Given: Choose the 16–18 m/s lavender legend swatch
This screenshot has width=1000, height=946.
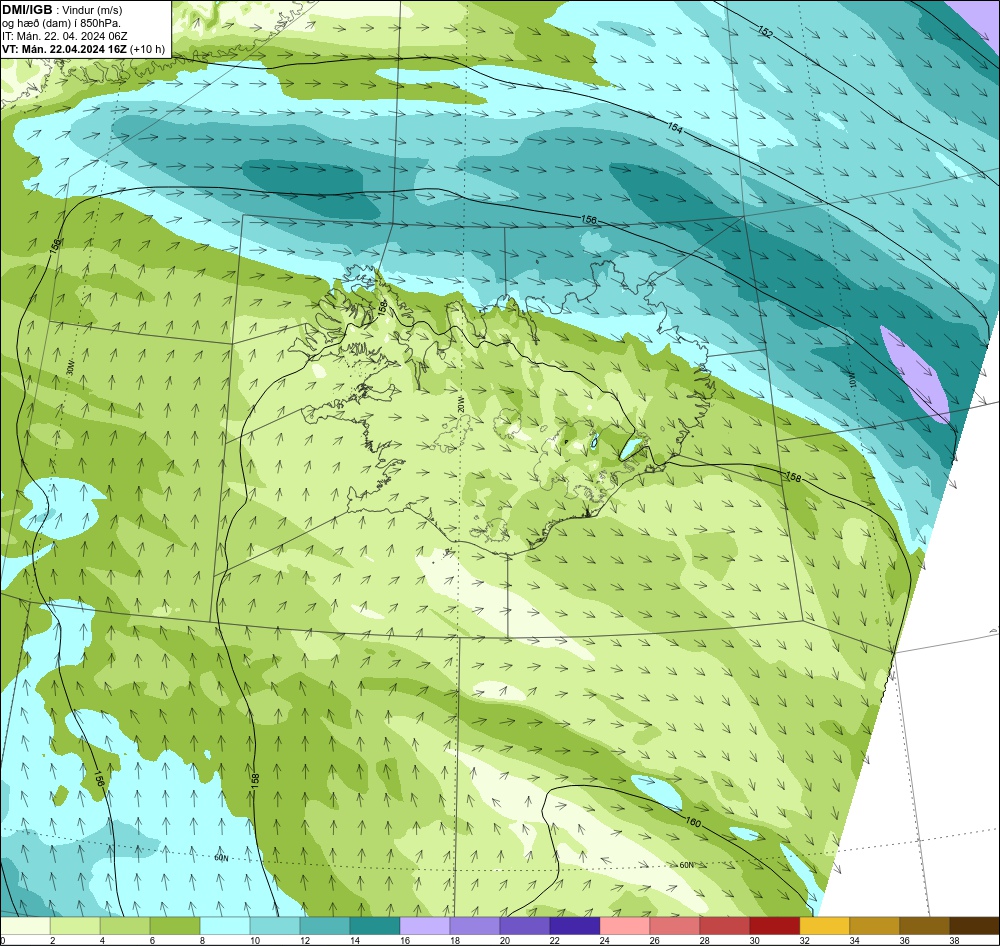Looking at the screenshot, I should (425, 926).
